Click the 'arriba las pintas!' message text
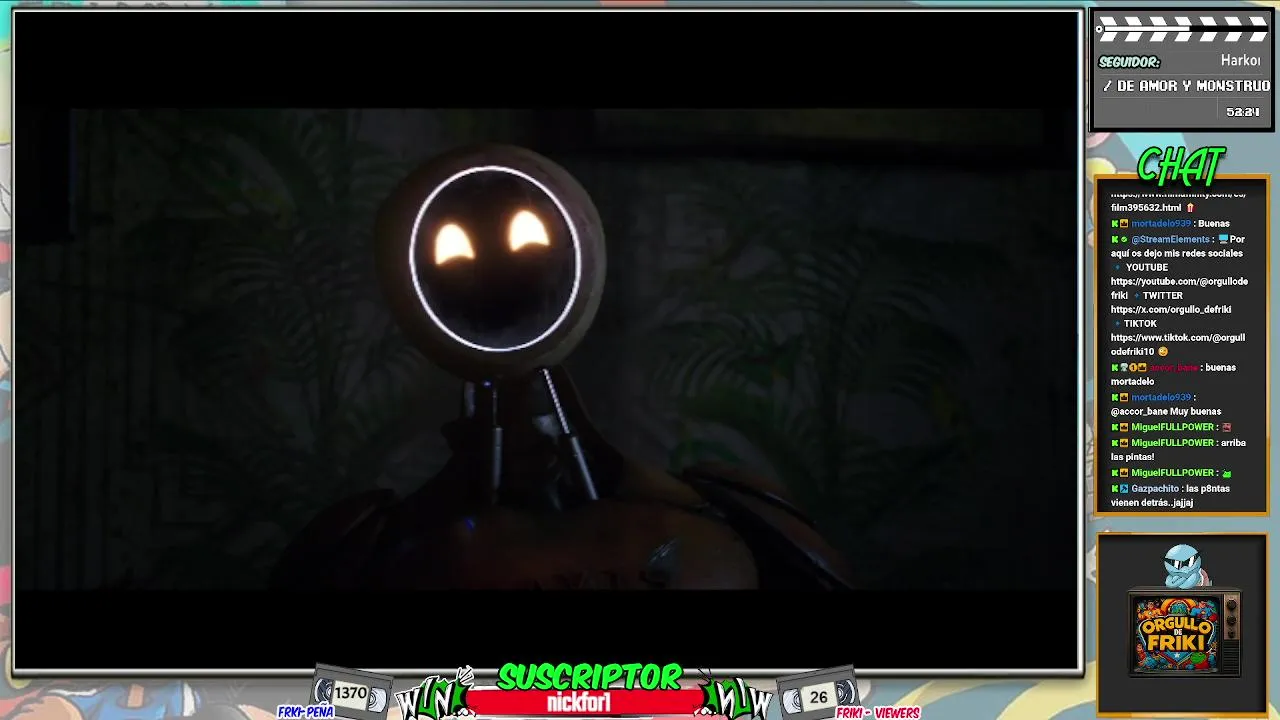This screenshot has width=1280, height=720. (x=1178, y=449)
